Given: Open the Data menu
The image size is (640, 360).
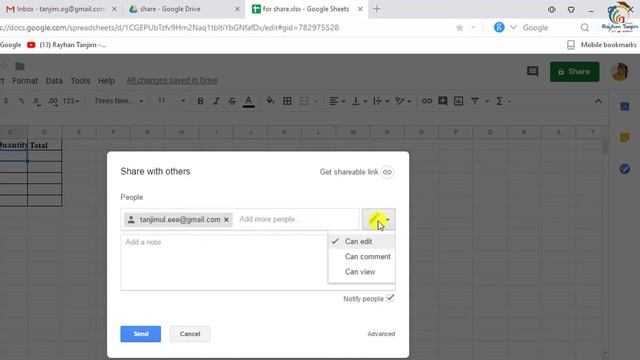Looking at the screenshot, I should click(x=54, y=81).
